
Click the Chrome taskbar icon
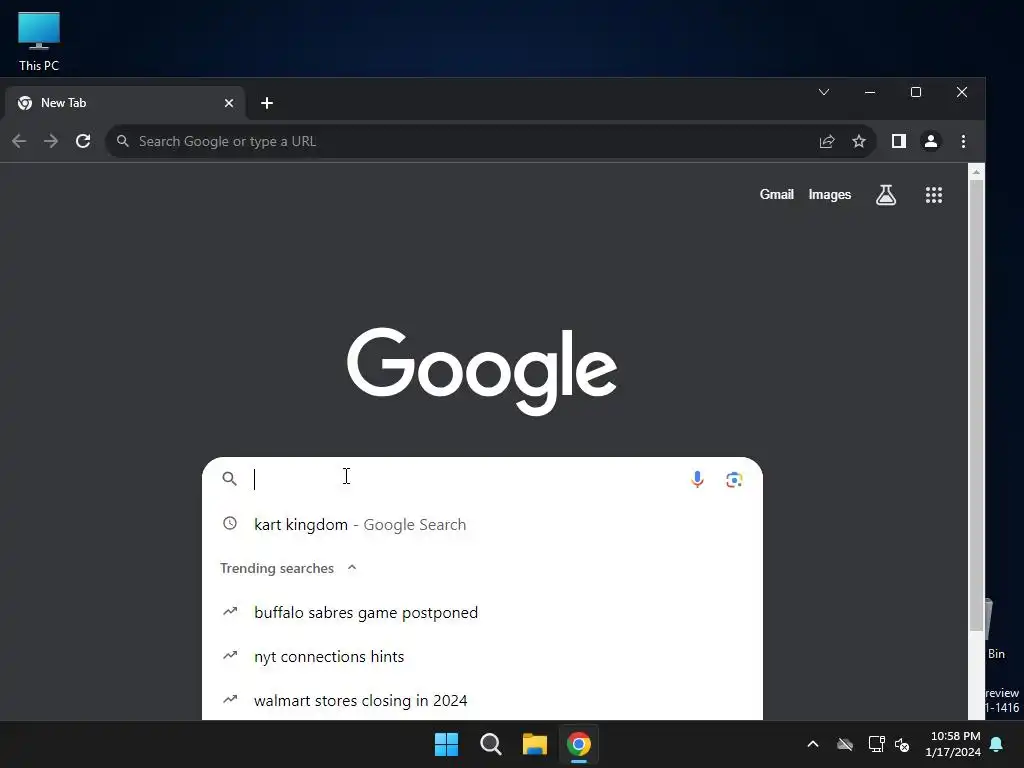click(x=579, y=744)
